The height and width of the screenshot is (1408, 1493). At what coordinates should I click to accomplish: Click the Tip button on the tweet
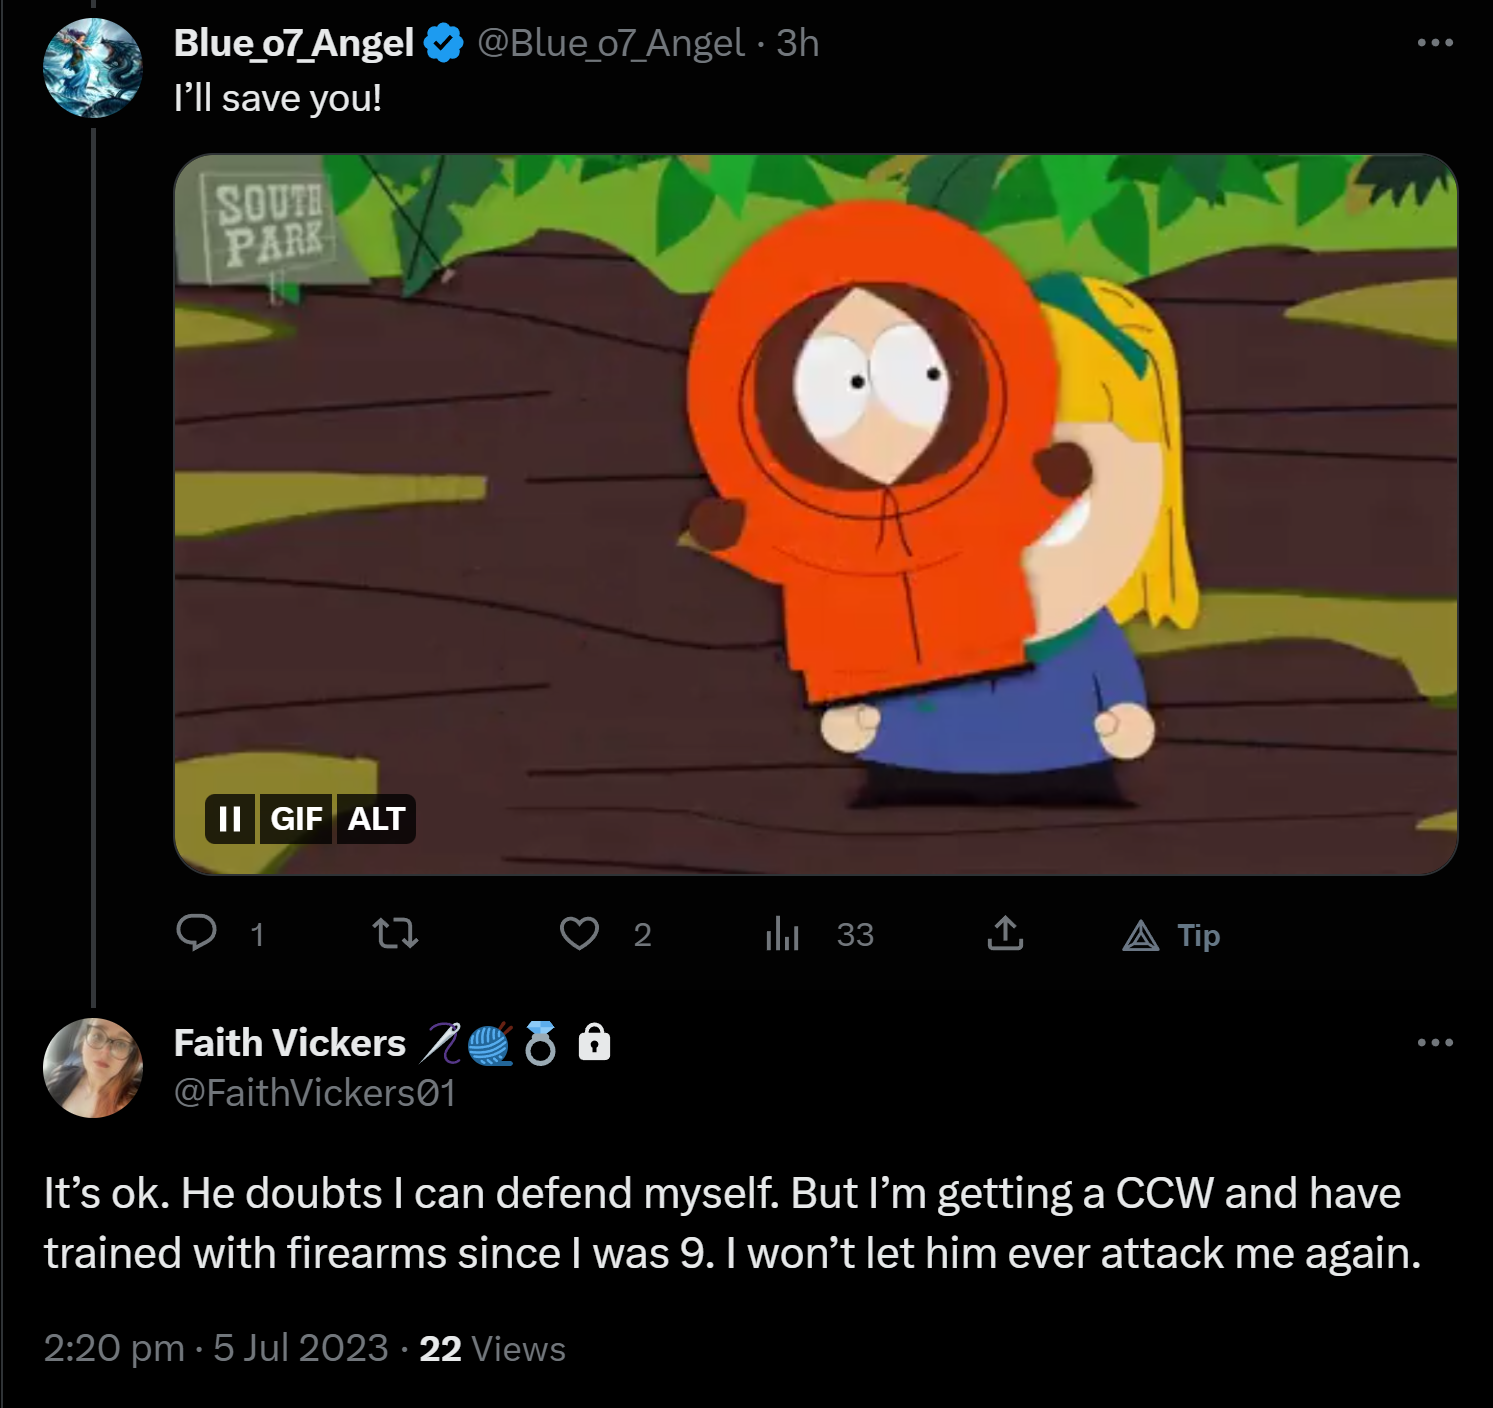tap(1171, 935)
